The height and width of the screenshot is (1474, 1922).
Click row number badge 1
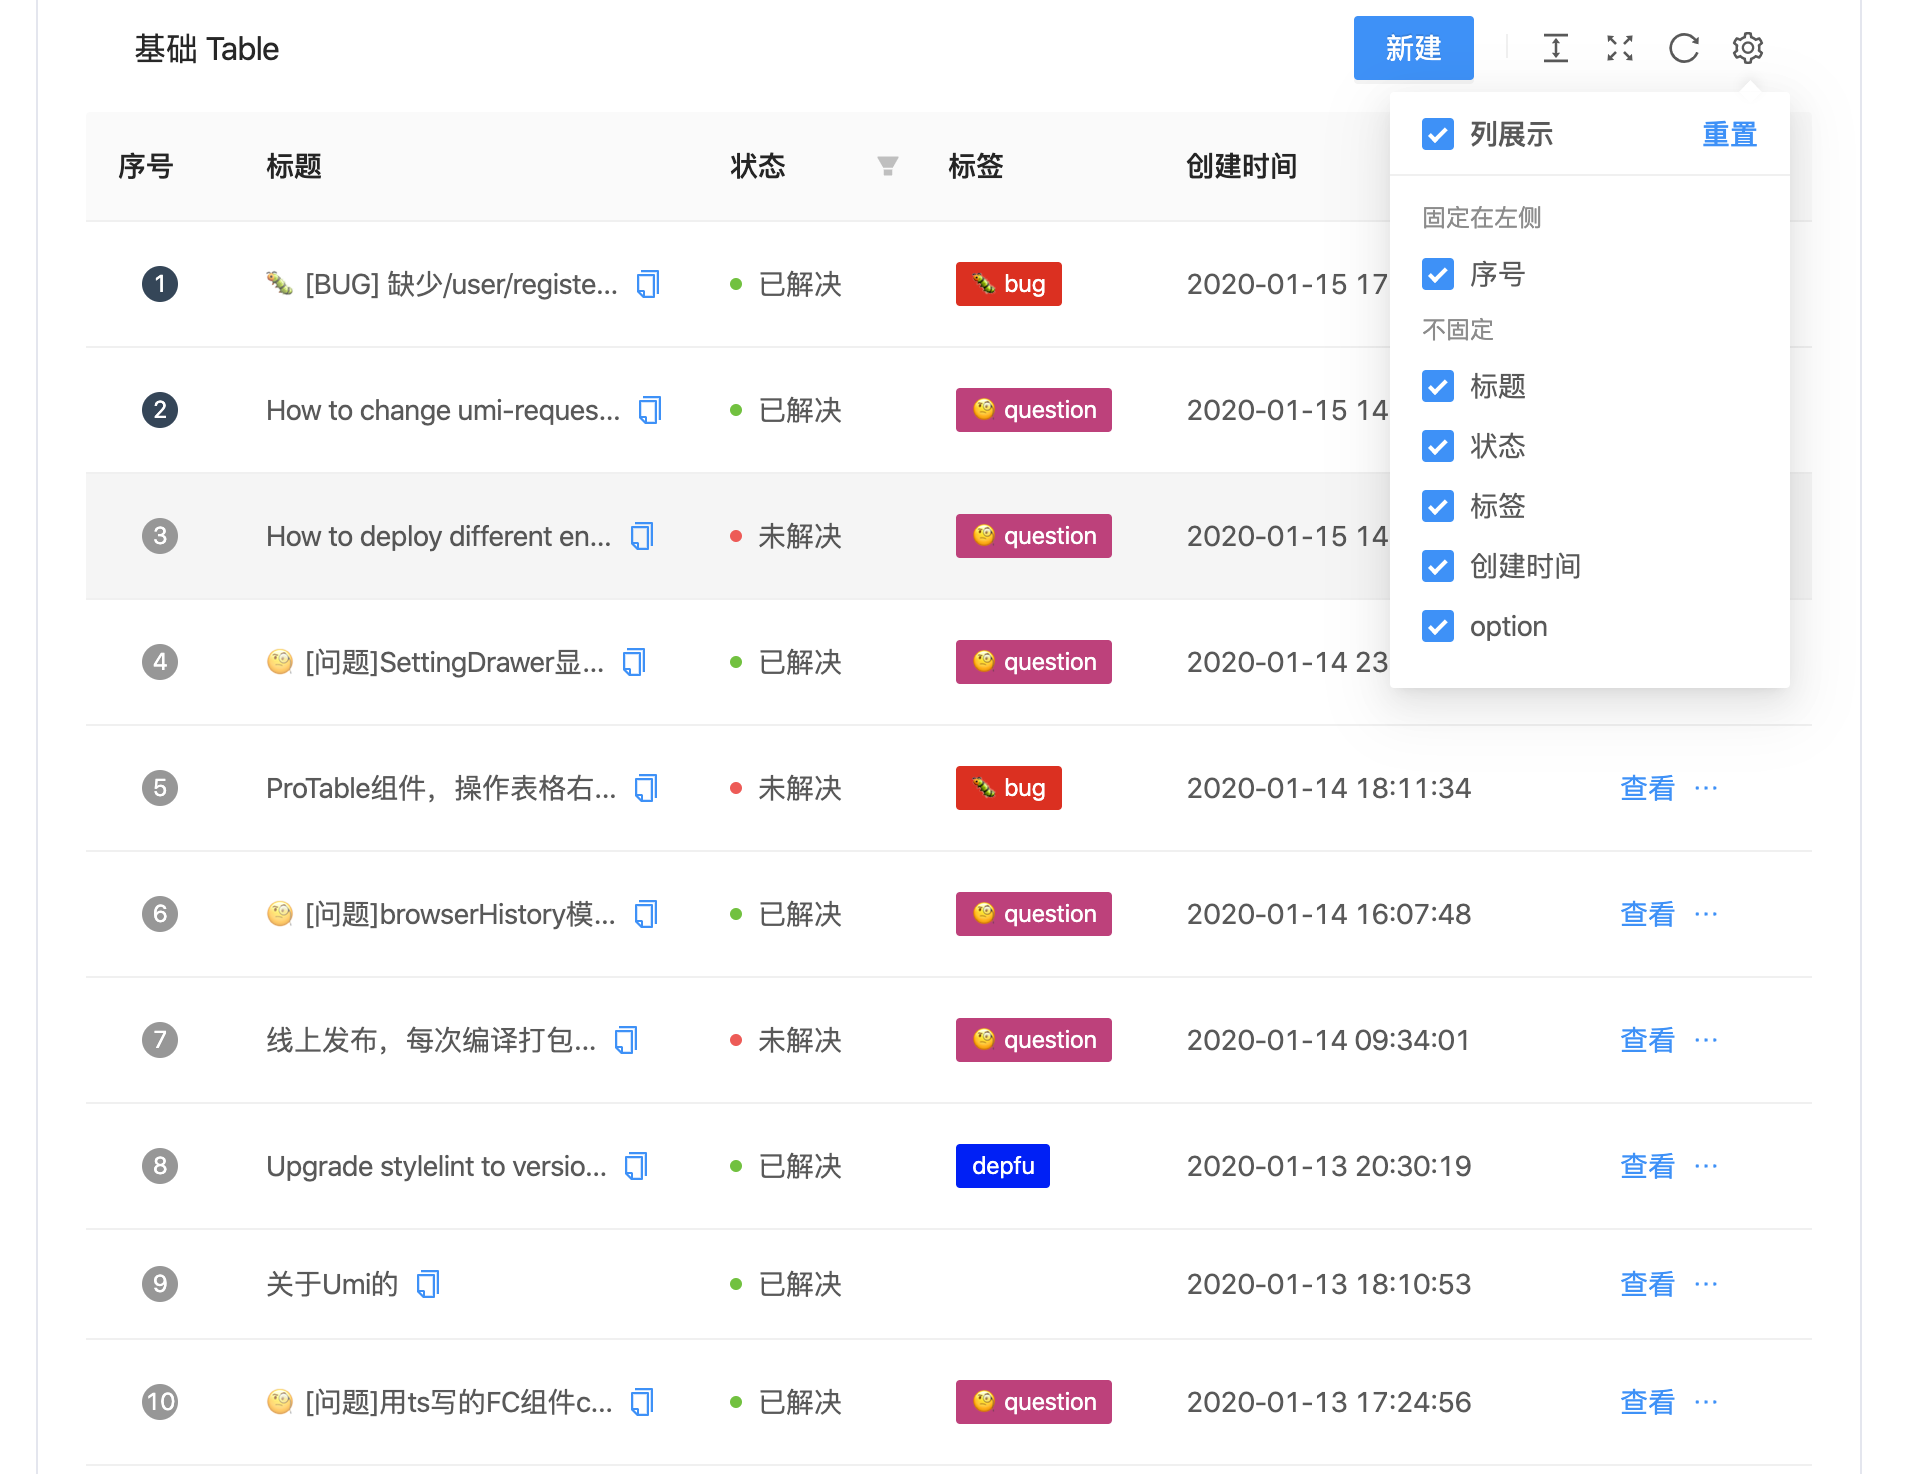pyautogui.click(x=160, y=284)
